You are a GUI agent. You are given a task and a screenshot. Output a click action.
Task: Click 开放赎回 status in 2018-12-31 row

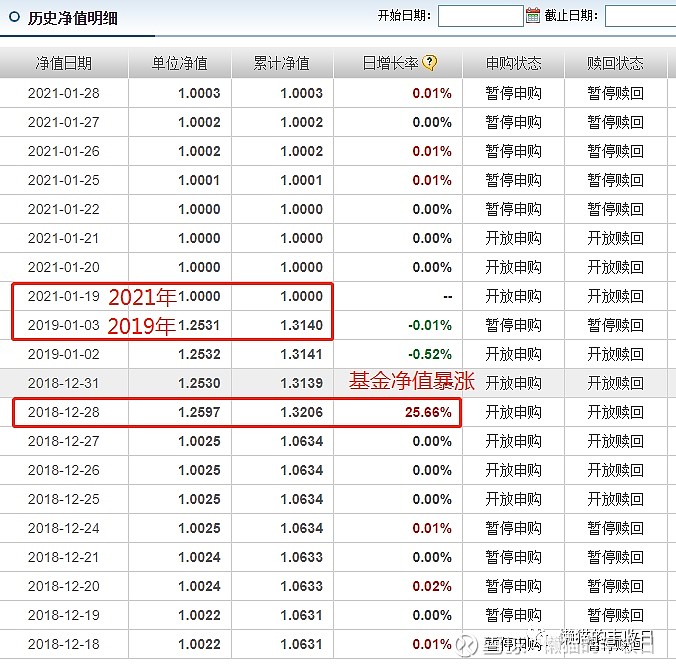click(615, 383)
